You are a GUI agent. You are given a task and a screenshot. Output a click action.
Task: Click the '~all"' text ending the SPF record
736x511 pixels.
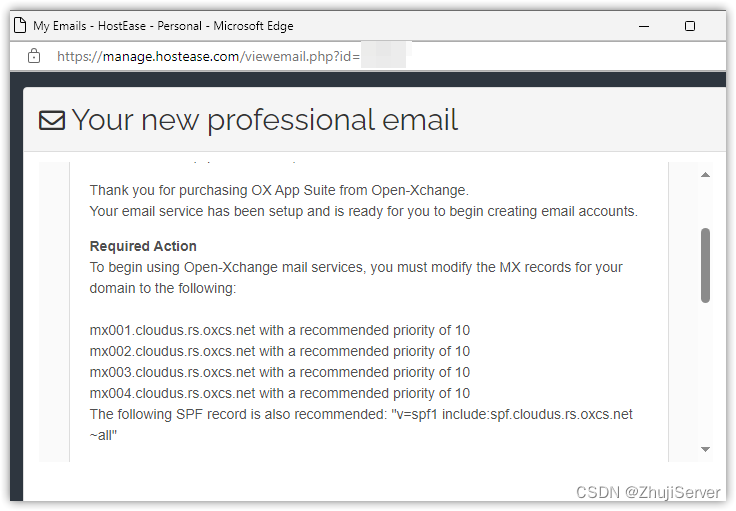(103, 435)
